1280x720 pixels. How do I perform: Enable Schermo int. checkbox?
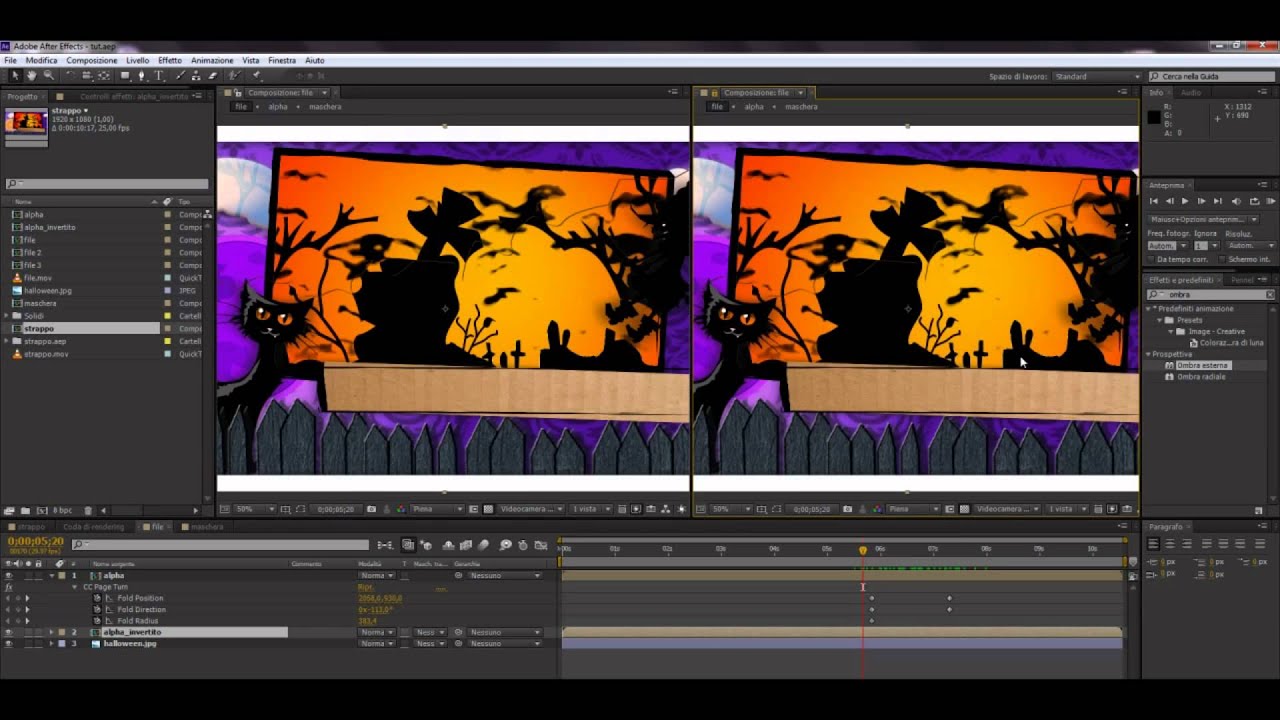tap(1222, 259)
